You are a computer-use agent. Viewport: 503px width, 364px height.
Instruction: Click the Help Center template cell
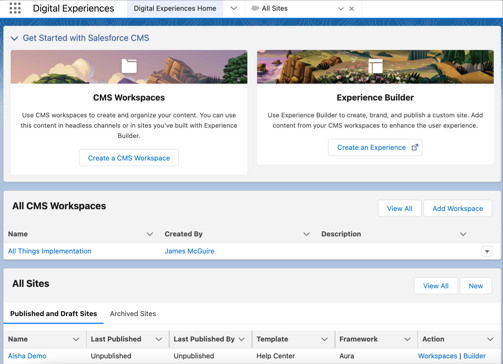click(x=276, y=356)
